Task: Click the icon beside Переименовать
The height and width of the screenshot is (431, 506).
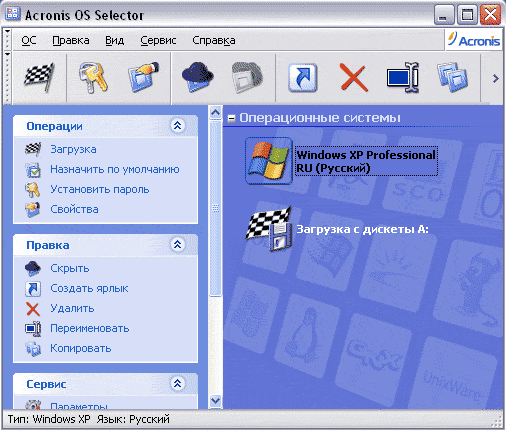Action: pos(33,329)
